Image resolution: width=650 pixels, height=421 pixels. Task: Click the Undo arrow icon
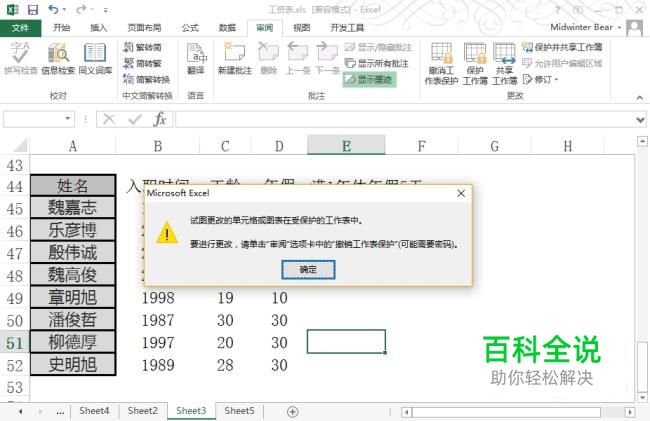pyautogui.click(x=53, y=9)
